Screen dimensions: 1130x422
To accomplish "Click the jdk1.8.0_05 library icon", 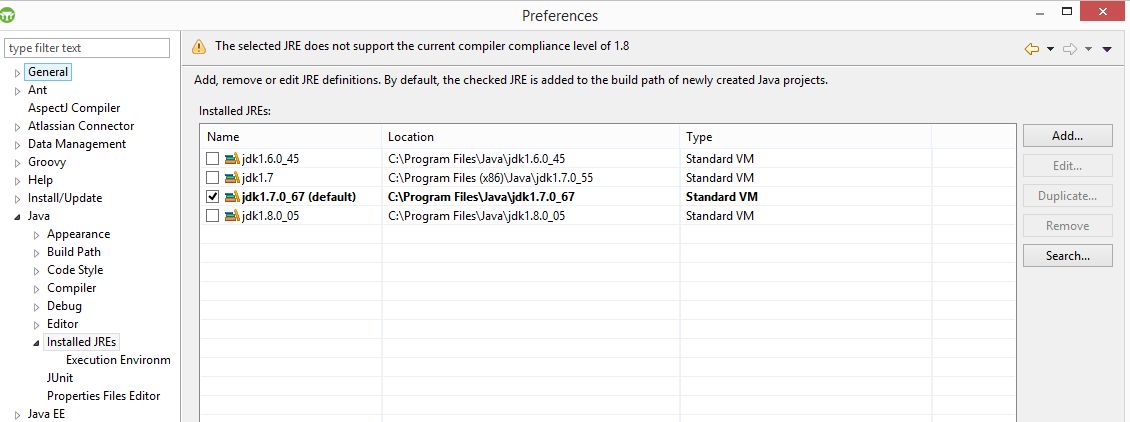I will coord(232,215).
